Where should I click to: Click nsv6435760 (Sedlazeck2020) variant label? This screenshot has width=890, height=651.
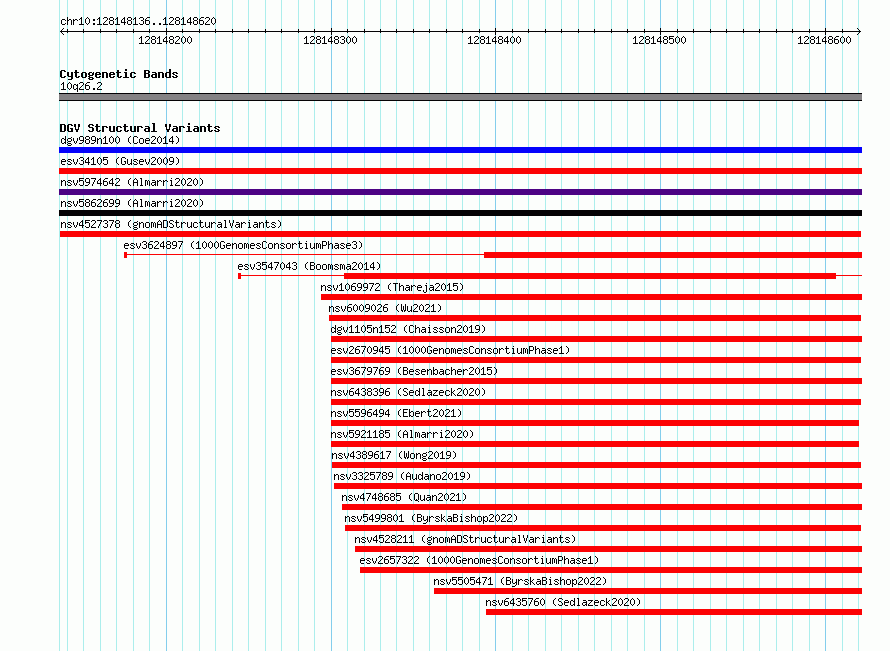[x=563, y=602]
